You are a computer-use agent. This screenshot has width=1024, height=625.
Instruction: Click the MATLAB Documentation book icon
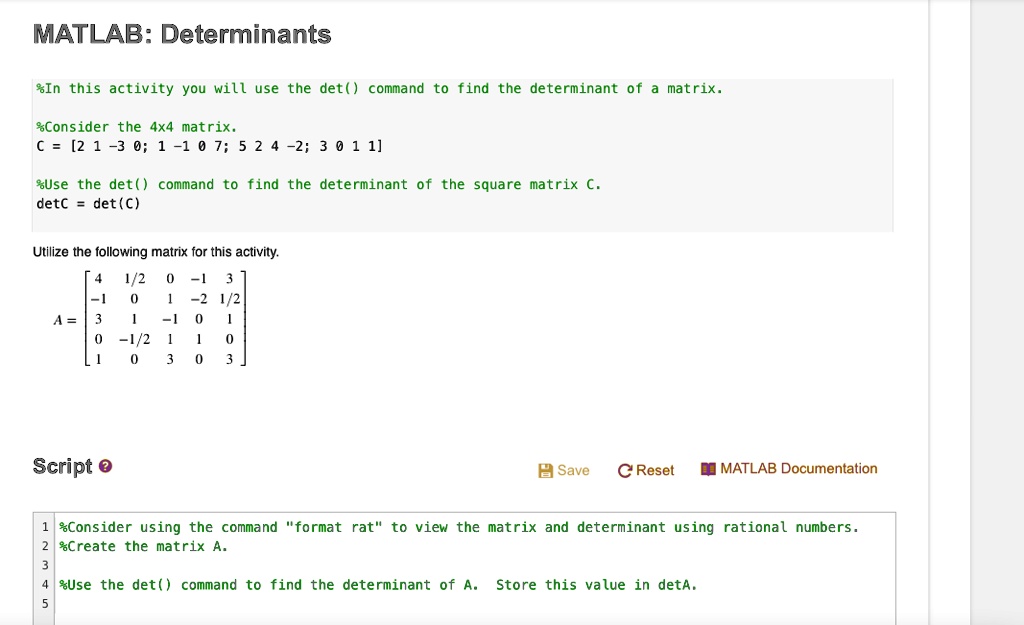click(708, 469)
